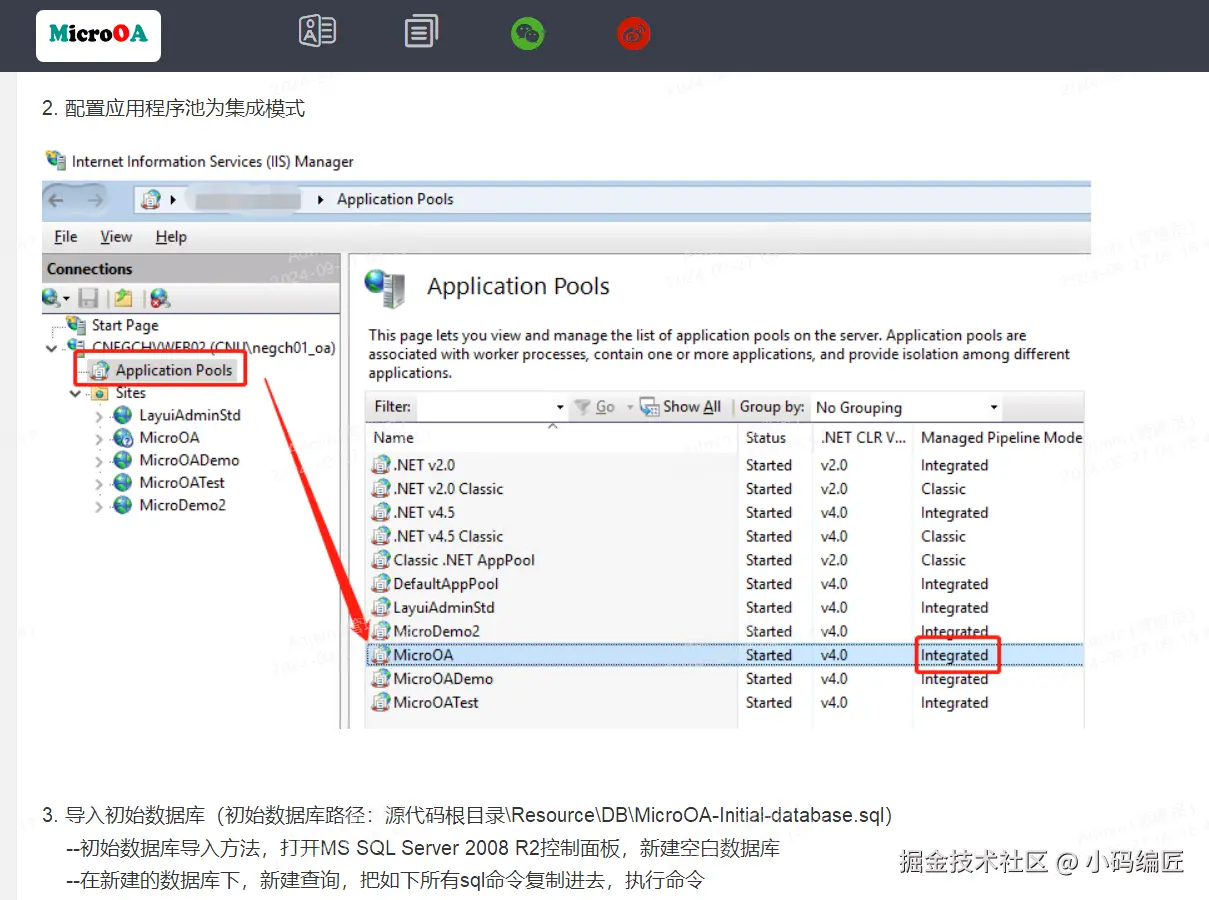Screen dimensions: 1209x900
Task: Click the green WeChat icon
Action: [527, 35]
